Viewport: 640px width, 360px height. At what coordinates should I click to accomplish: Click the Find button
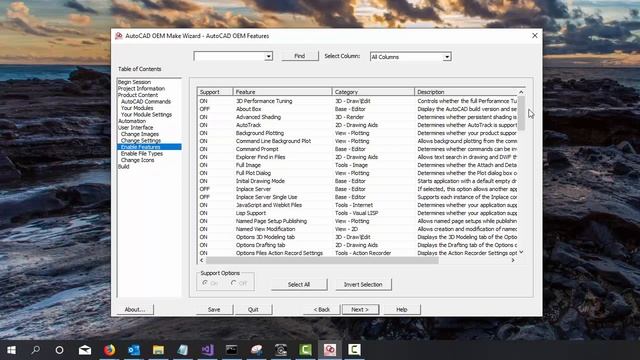[x=300, y=56]
